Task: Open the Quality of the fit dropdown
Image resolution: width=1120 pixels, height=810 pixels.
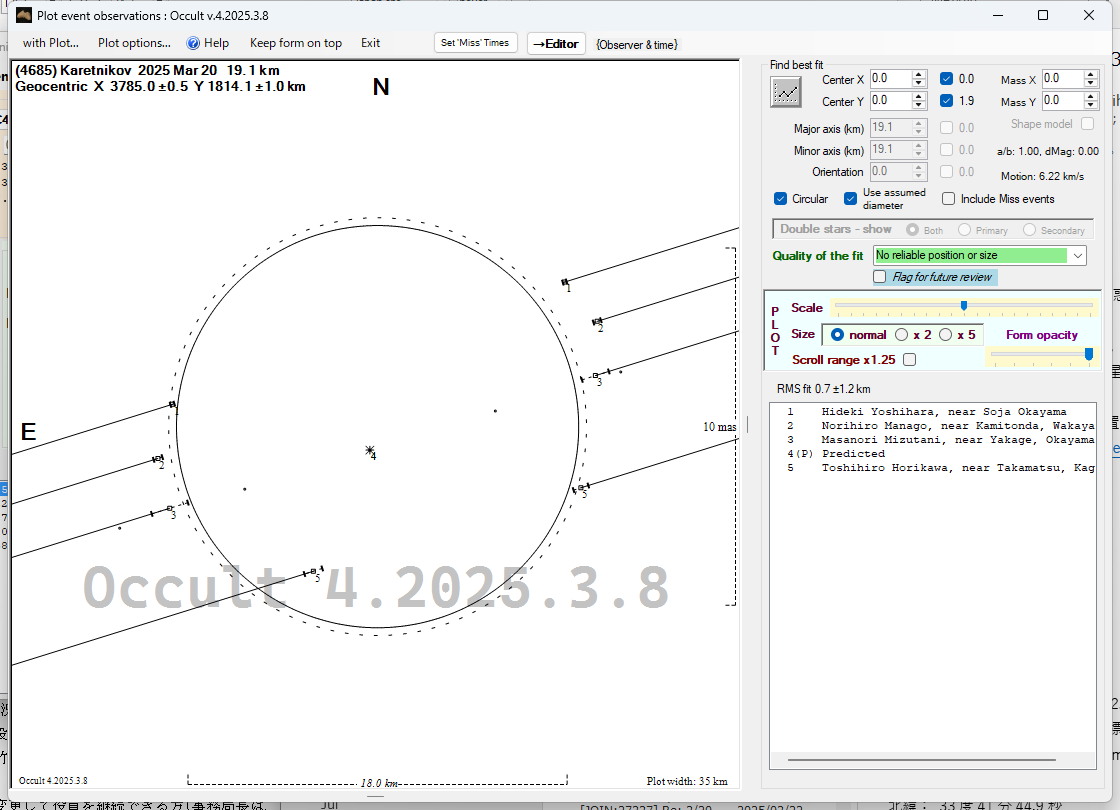Action: 1076,256
